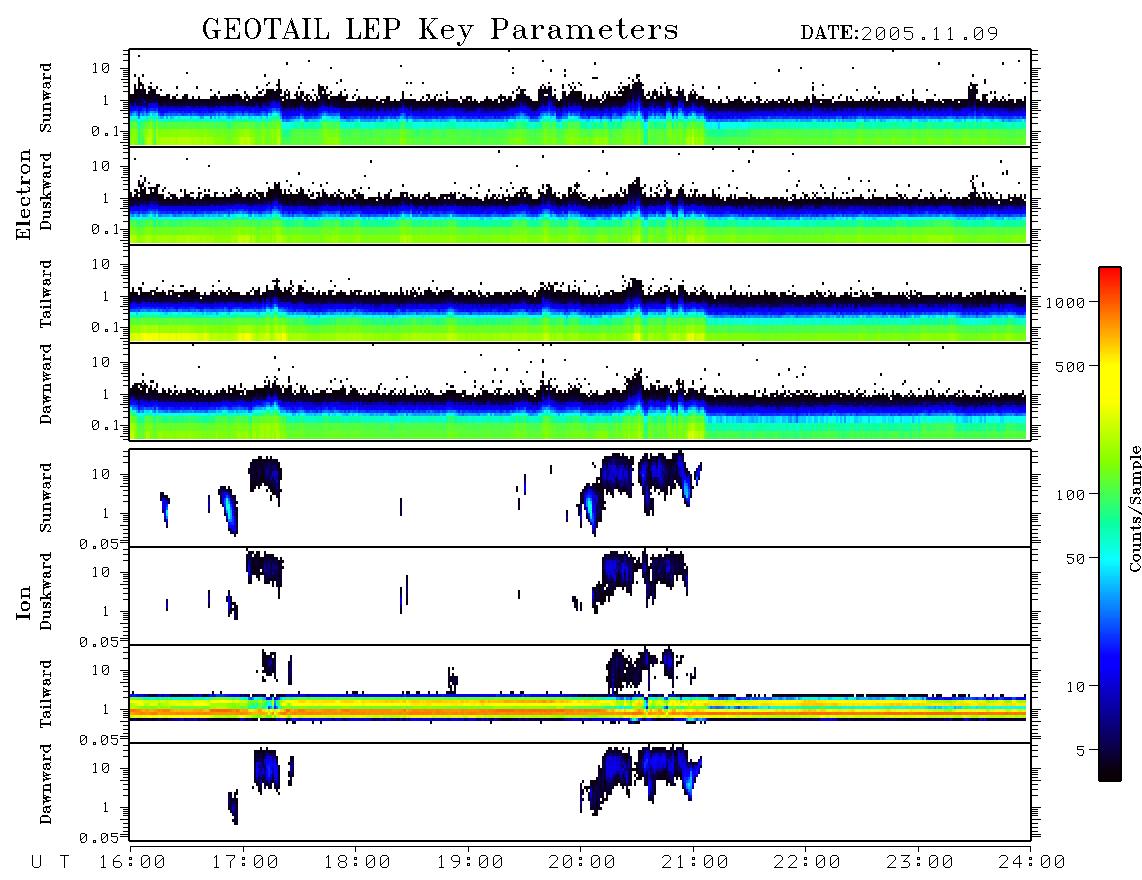Click the "U T" time axis label
The height and width of the screenshot is (880, 1142).
(x=51, y=863)
